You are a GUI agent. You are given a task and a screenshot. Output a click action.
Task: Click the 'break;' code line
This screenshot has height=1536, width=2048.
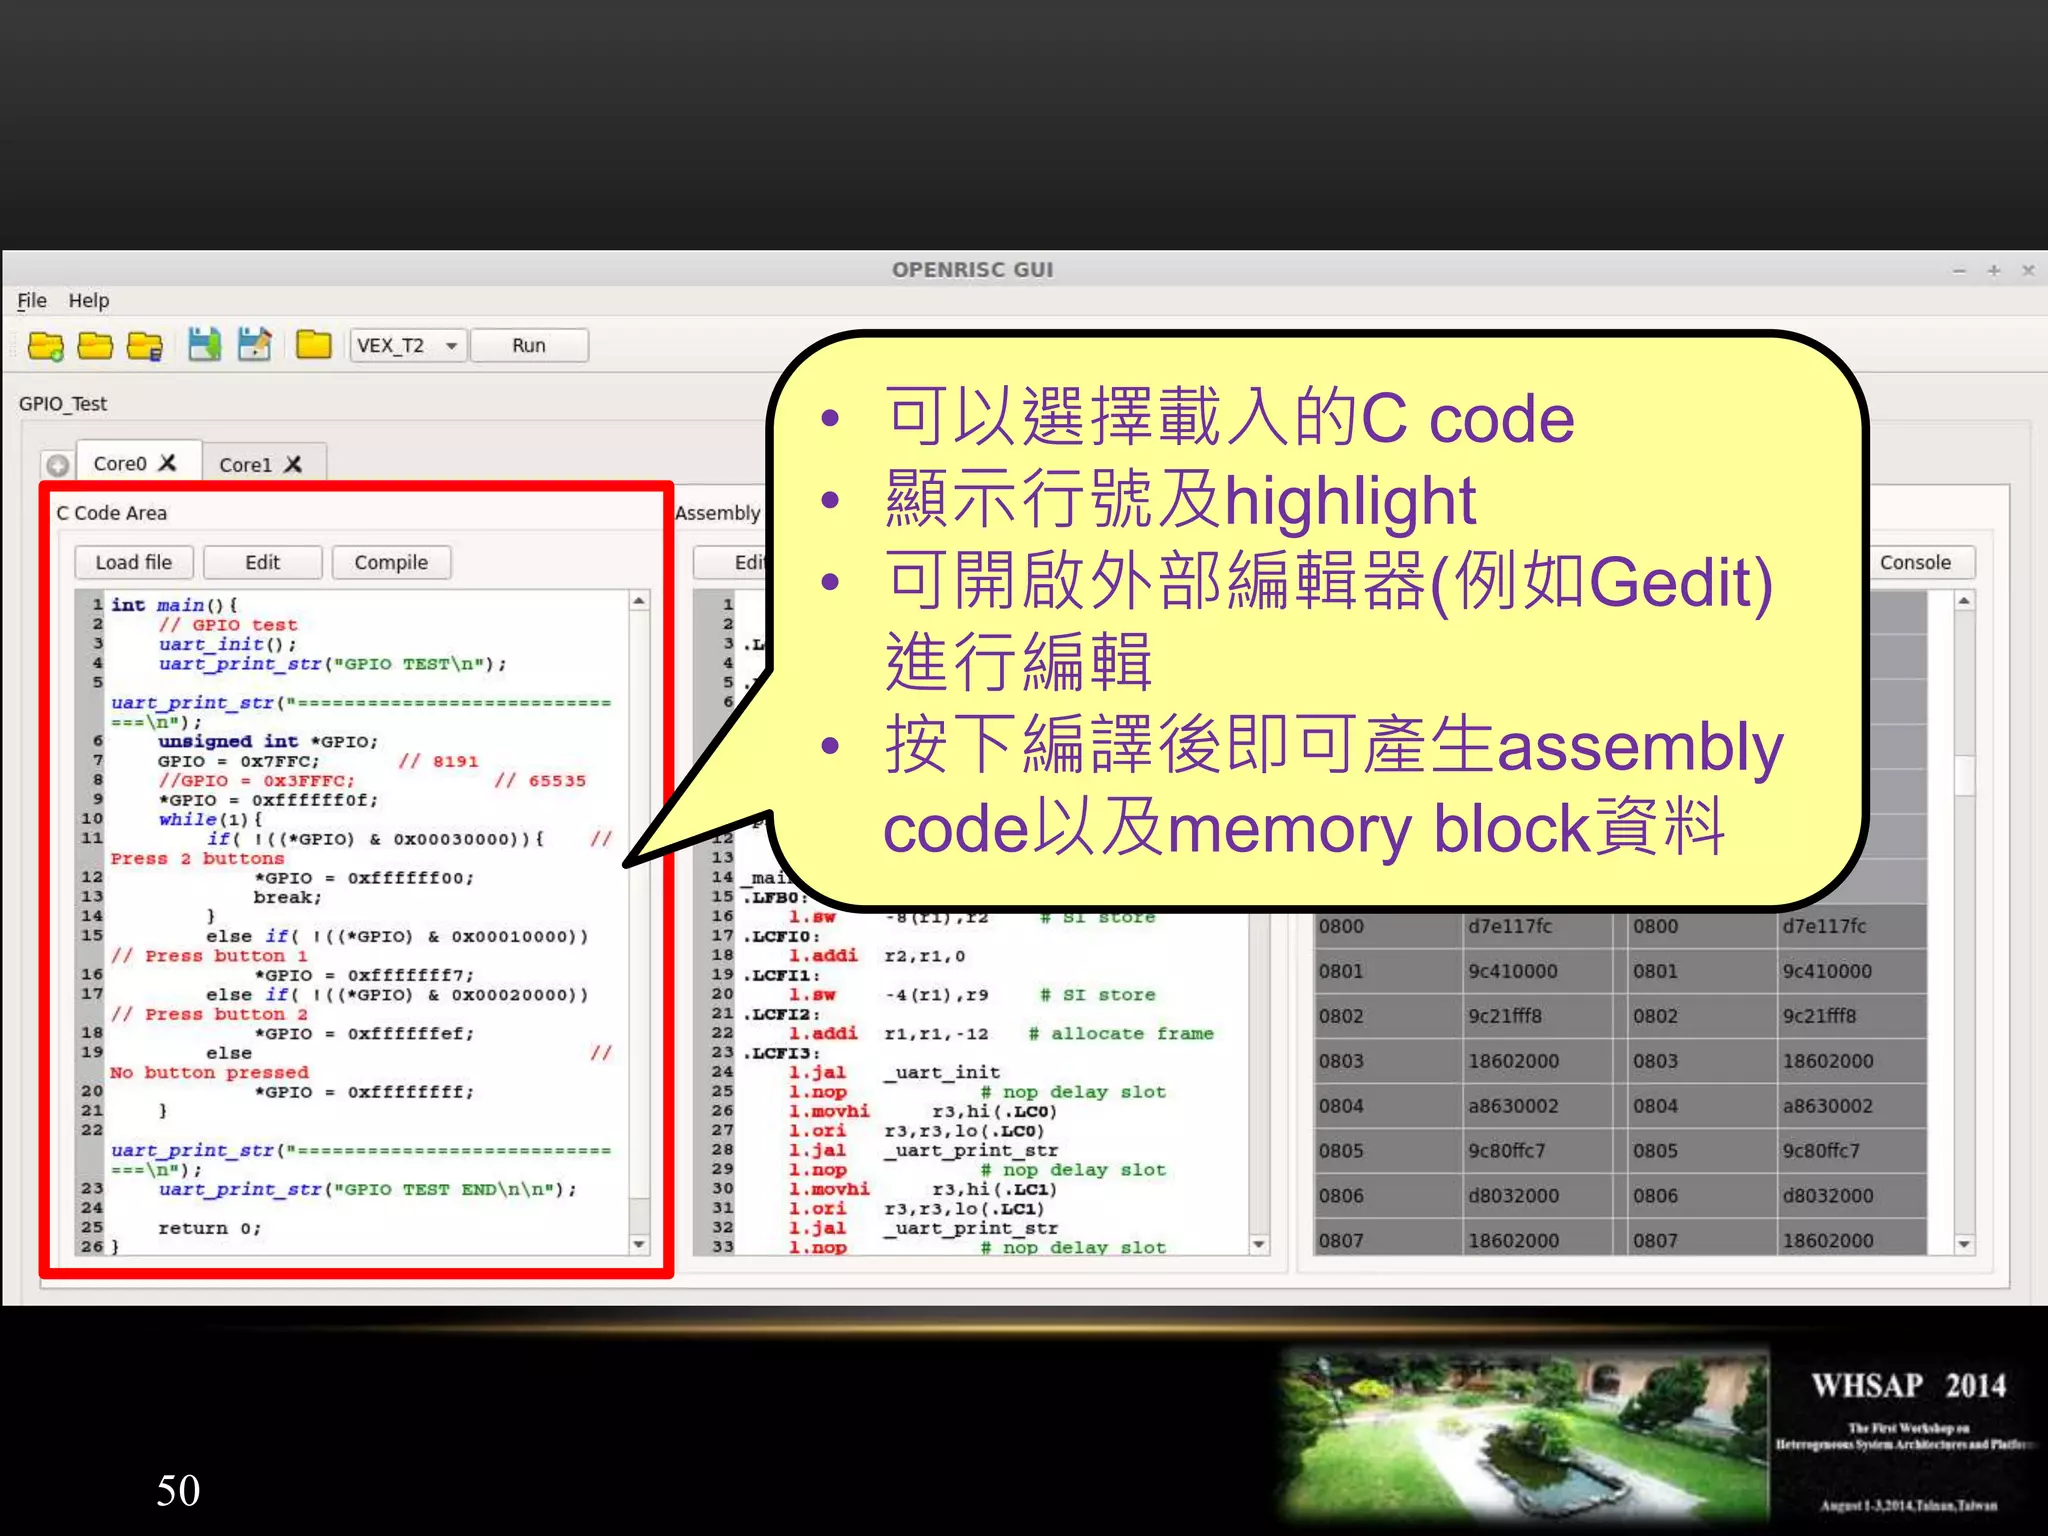click(287, 897)
